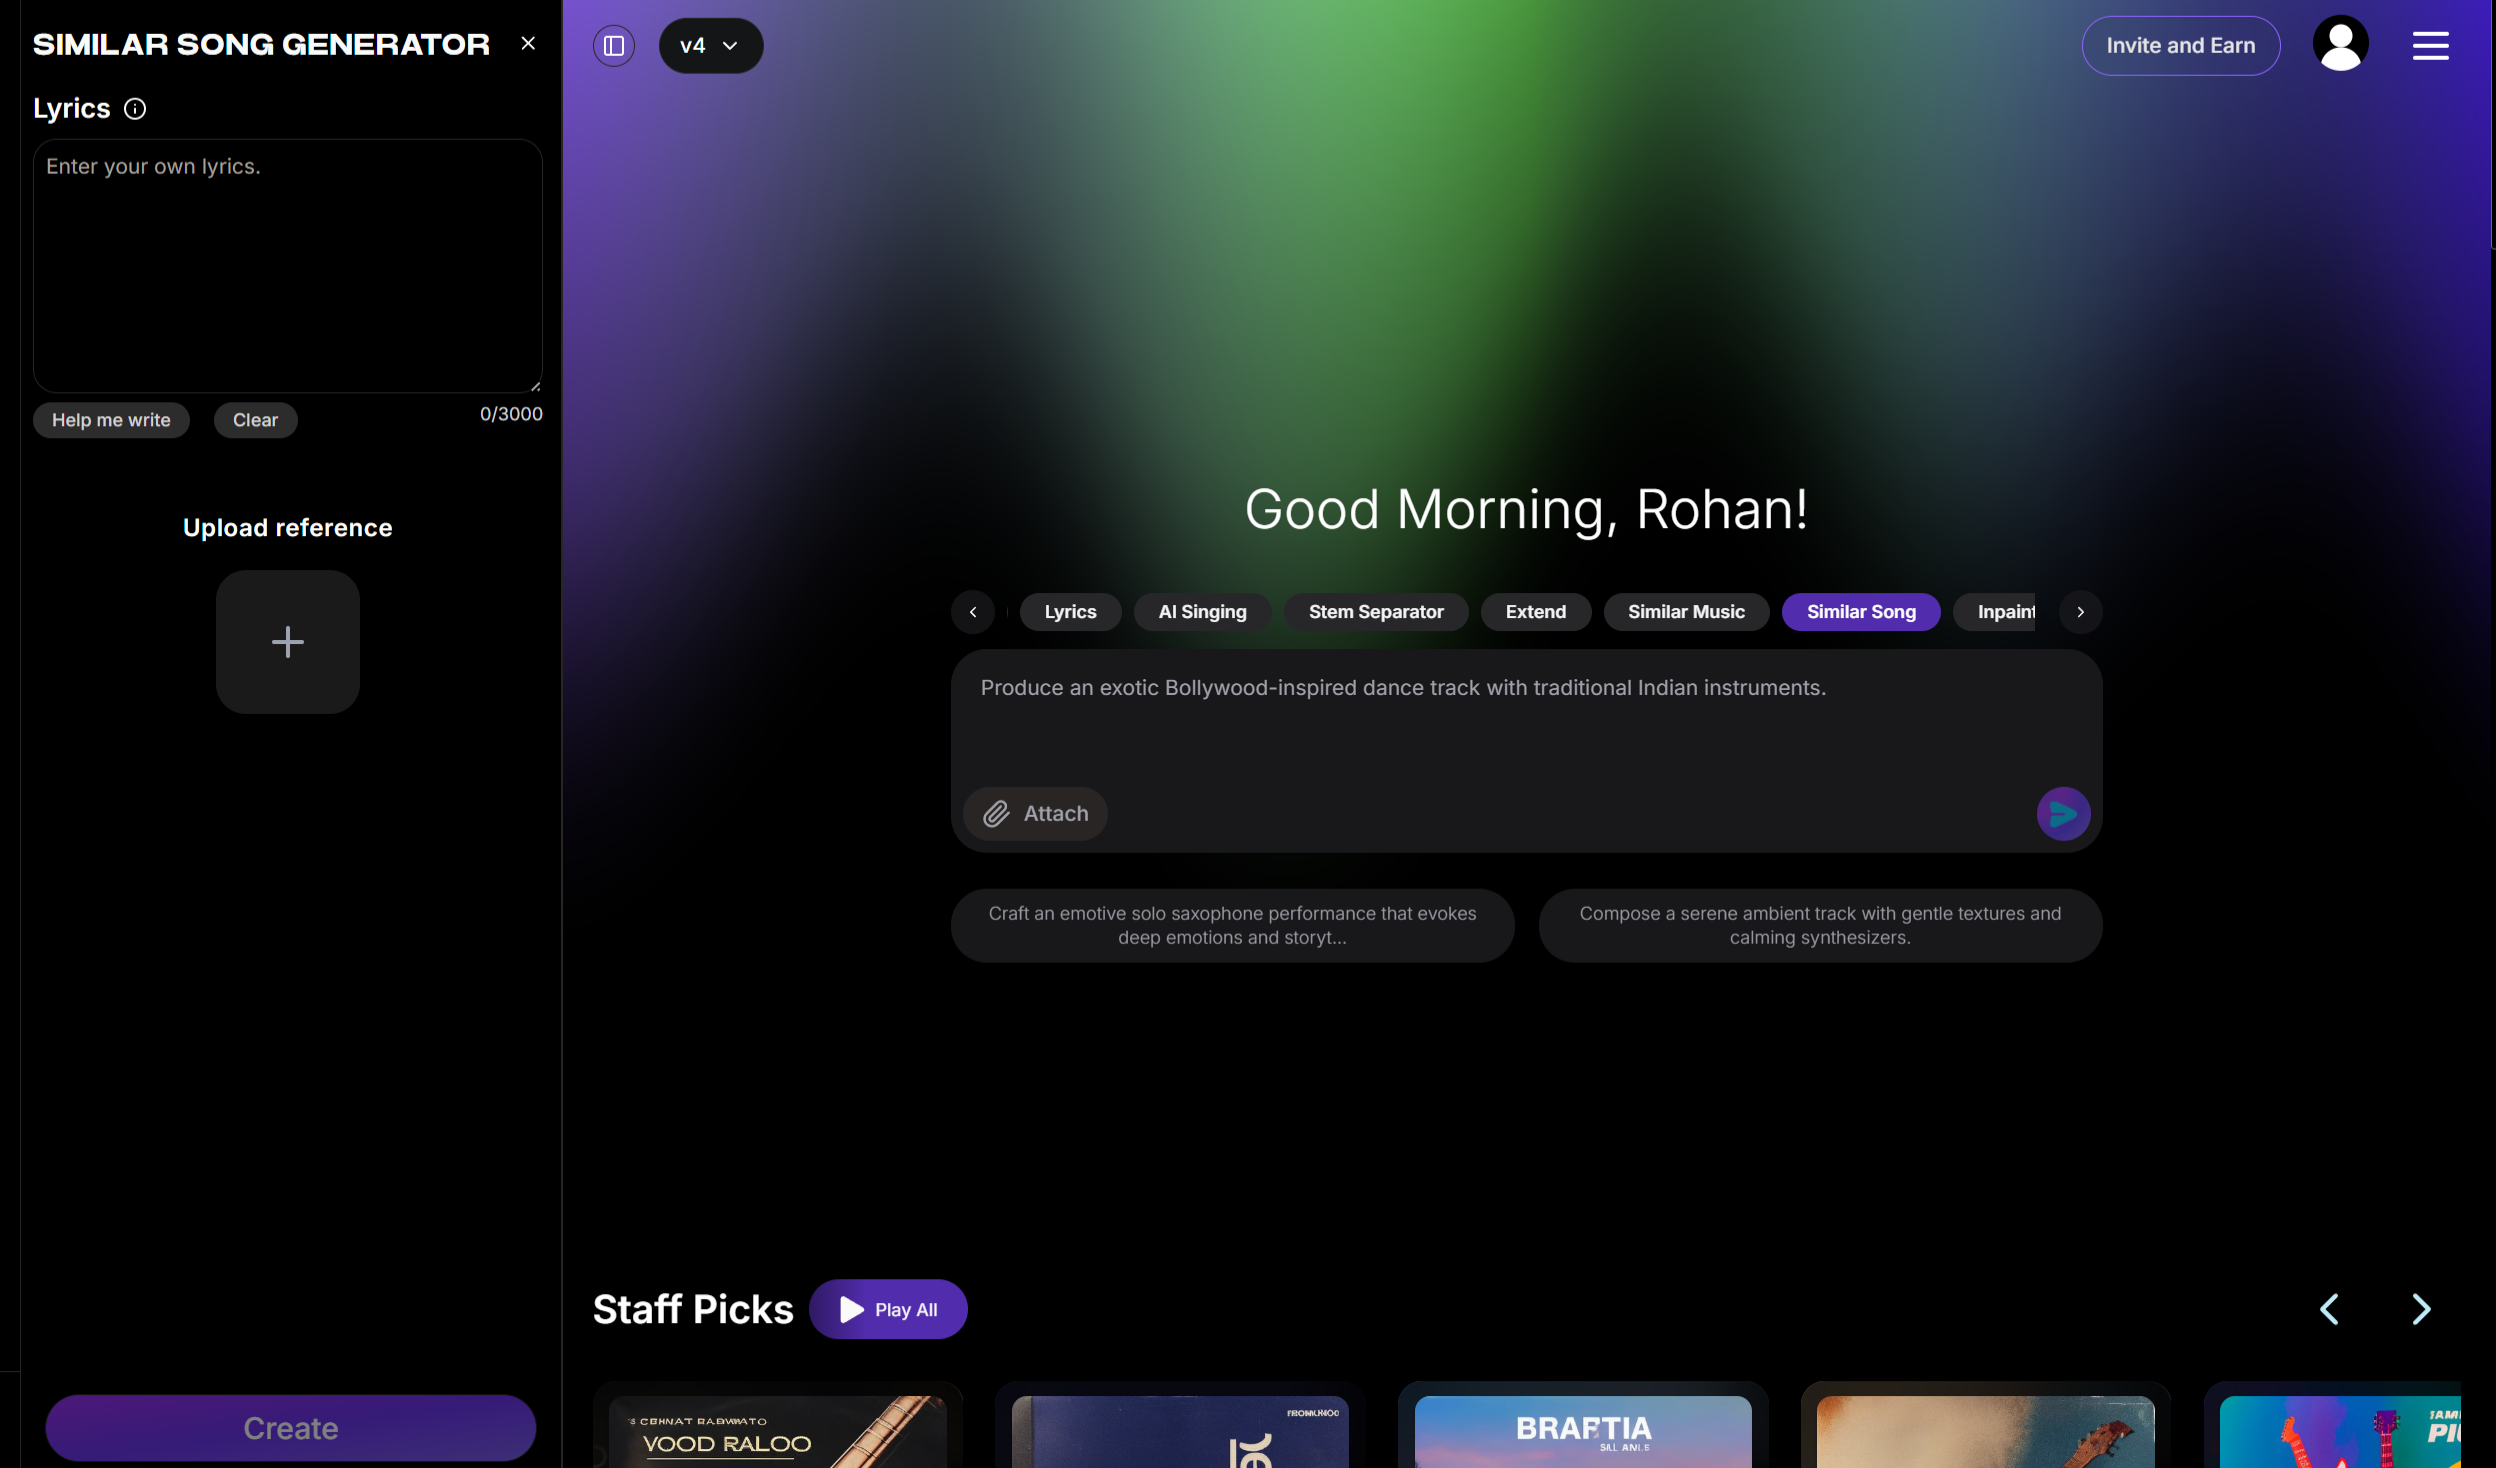The height and width of the screenshot is (1468, 2496).
Task: Click the profile avatar icon
Action: click(x=2341, y=42)
